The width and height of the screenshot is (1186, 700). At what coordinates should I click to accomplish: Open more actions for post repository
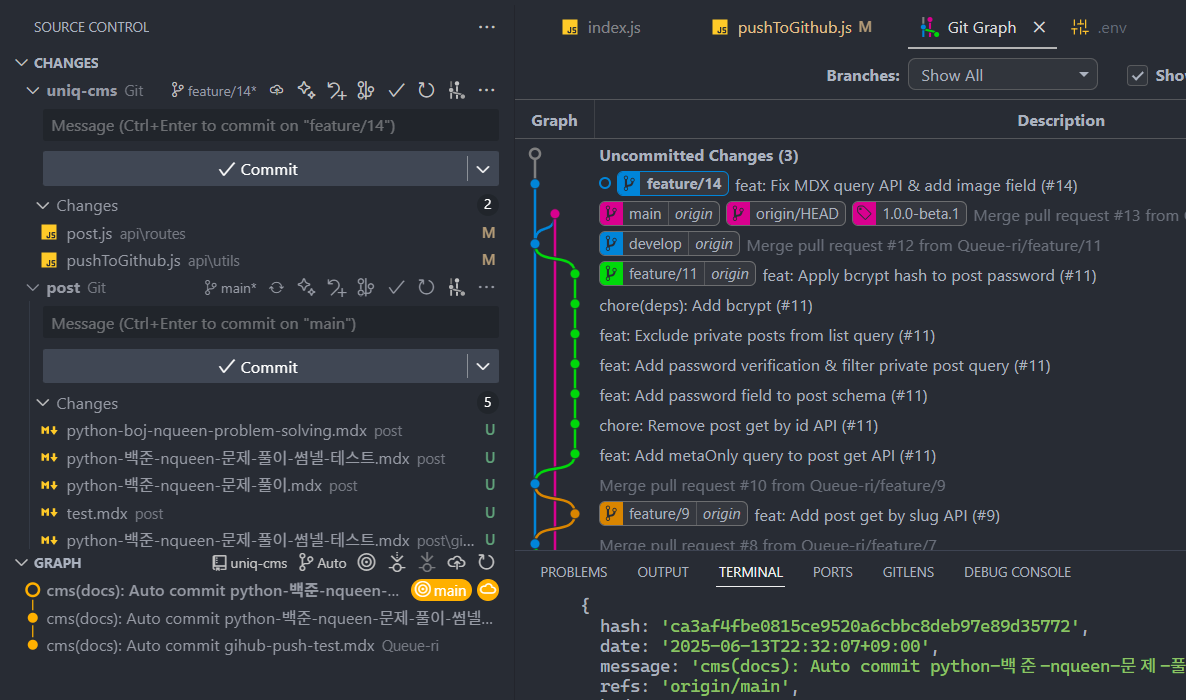[x=486, y=288]
